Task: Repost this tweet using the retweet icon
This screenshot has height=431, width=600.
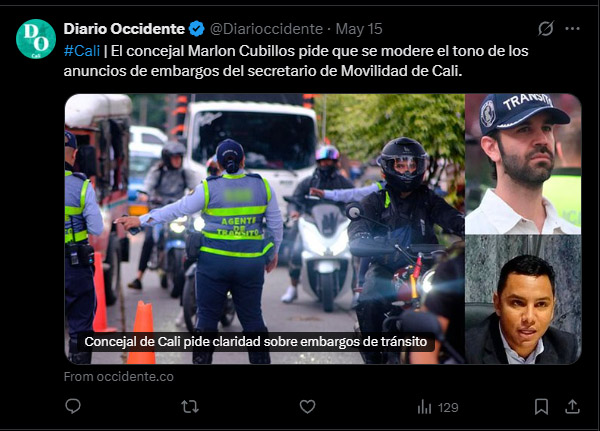Action: (x=190, y=407)
